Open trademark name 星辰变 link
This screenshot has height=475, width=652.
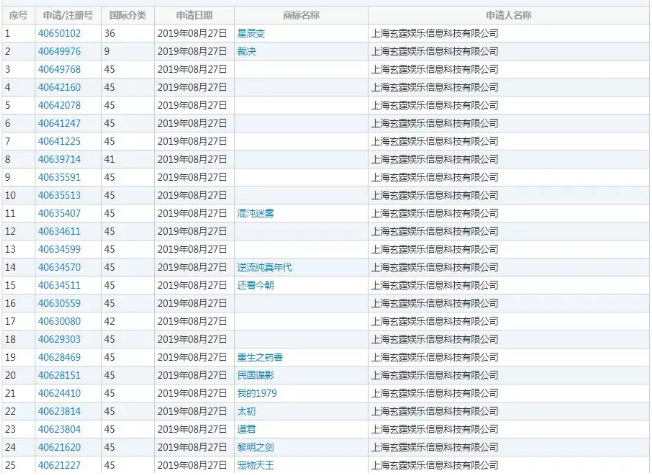pyautogui.click(x=250, y=33)
